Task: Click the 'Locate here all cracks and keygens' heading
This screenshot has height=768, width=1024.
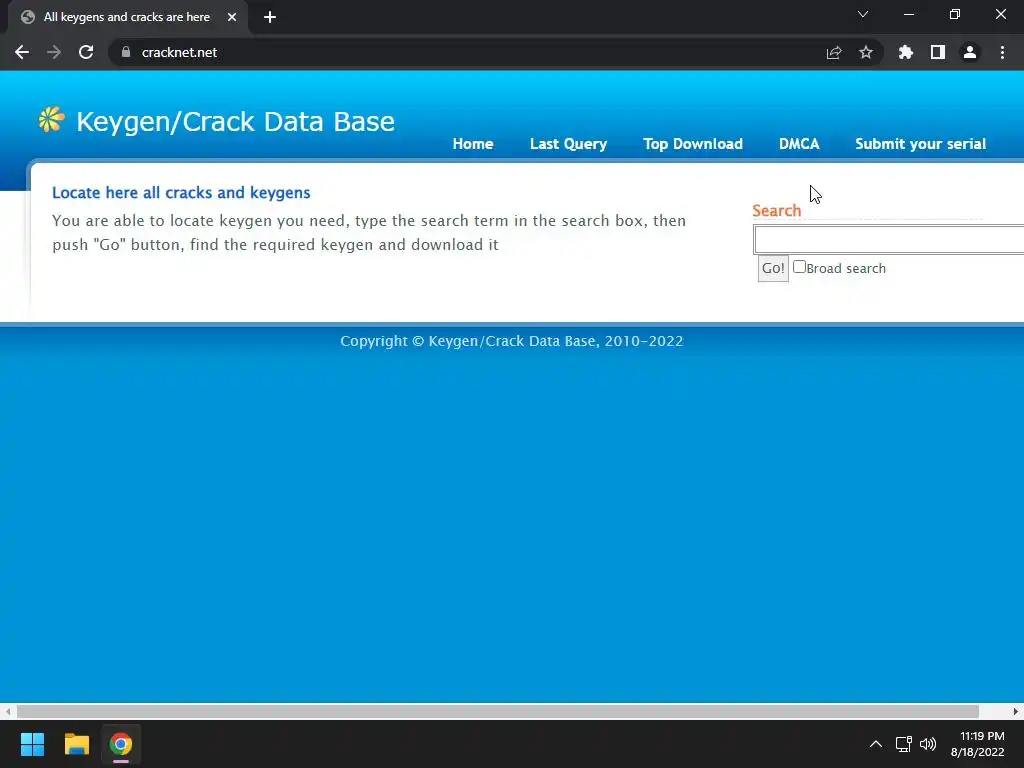Action: click(x=181, y=193)
